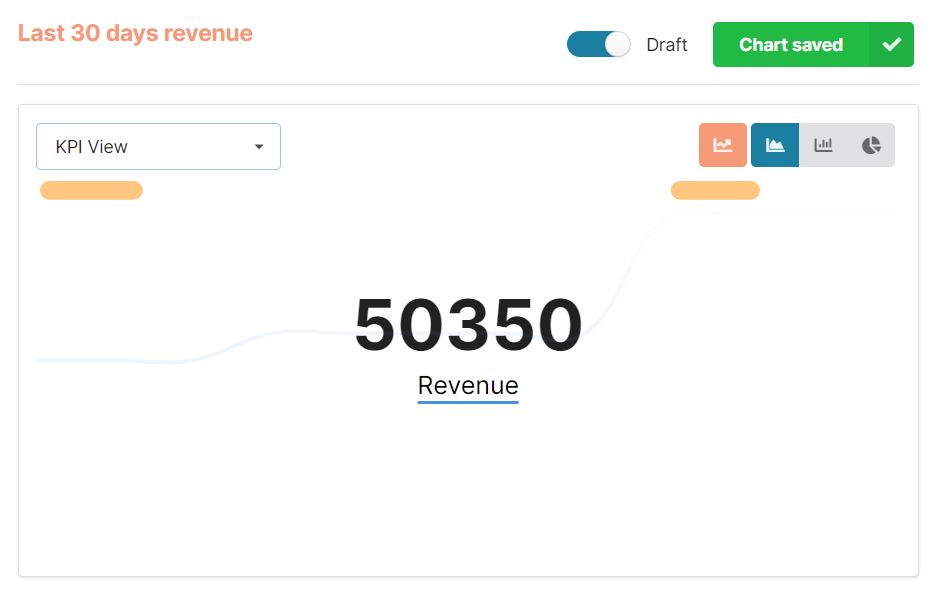Expand the view selector caret arrow
Screen dimensions: 932x592
tap(259, 147)
